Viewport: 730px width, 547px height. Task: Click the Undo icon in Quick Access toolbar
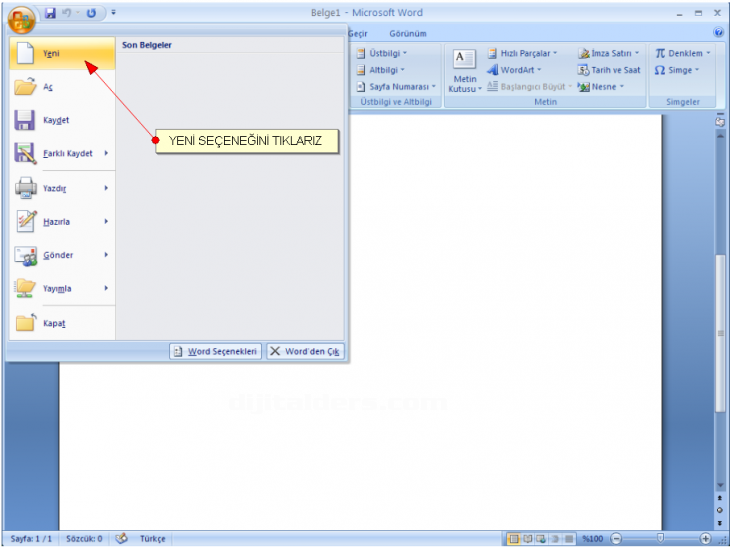point(67,13)
